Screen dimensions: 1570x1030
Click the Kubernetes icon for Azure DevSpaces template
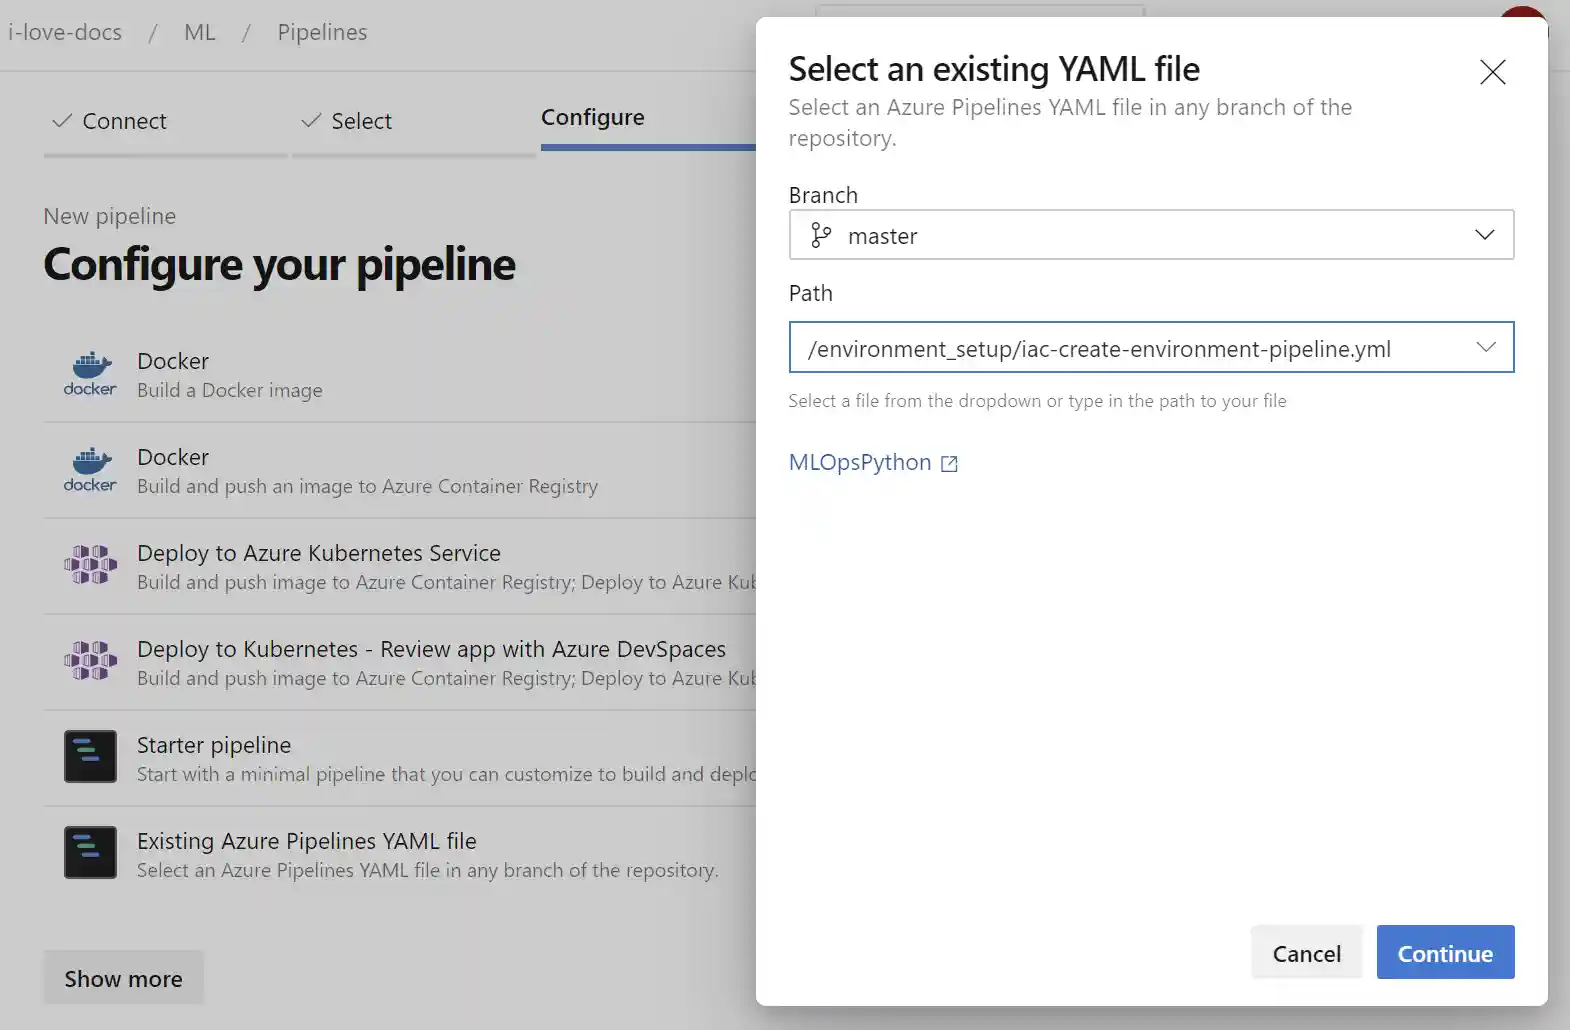pos(89,661)
